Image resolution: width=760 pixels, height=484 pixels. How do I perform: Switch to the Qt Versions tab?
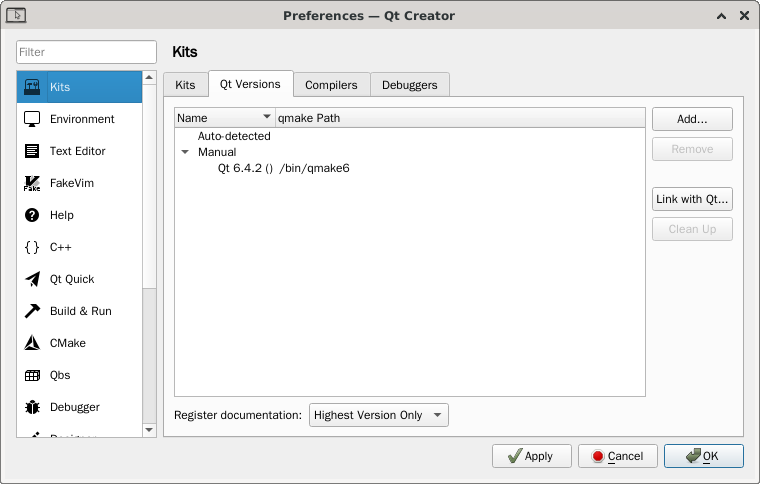pos(250,84)
